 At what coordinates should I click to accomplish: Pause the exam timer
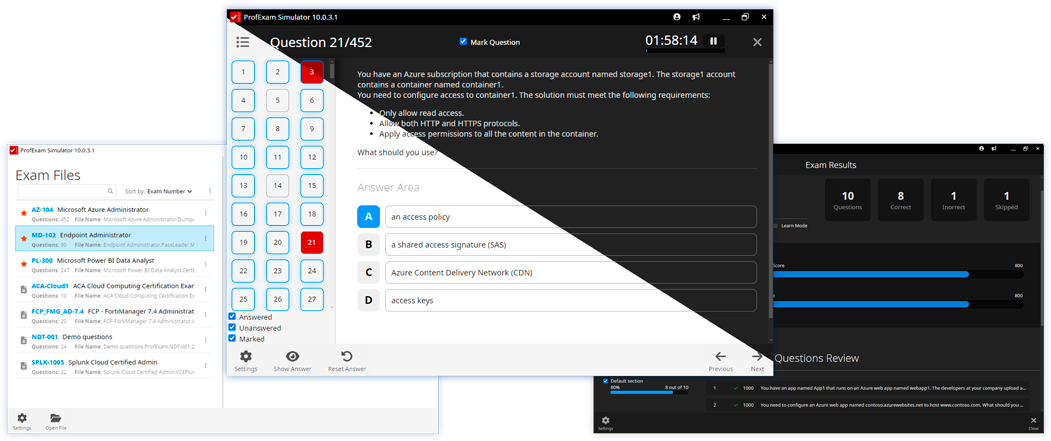(x=713, y=41)
